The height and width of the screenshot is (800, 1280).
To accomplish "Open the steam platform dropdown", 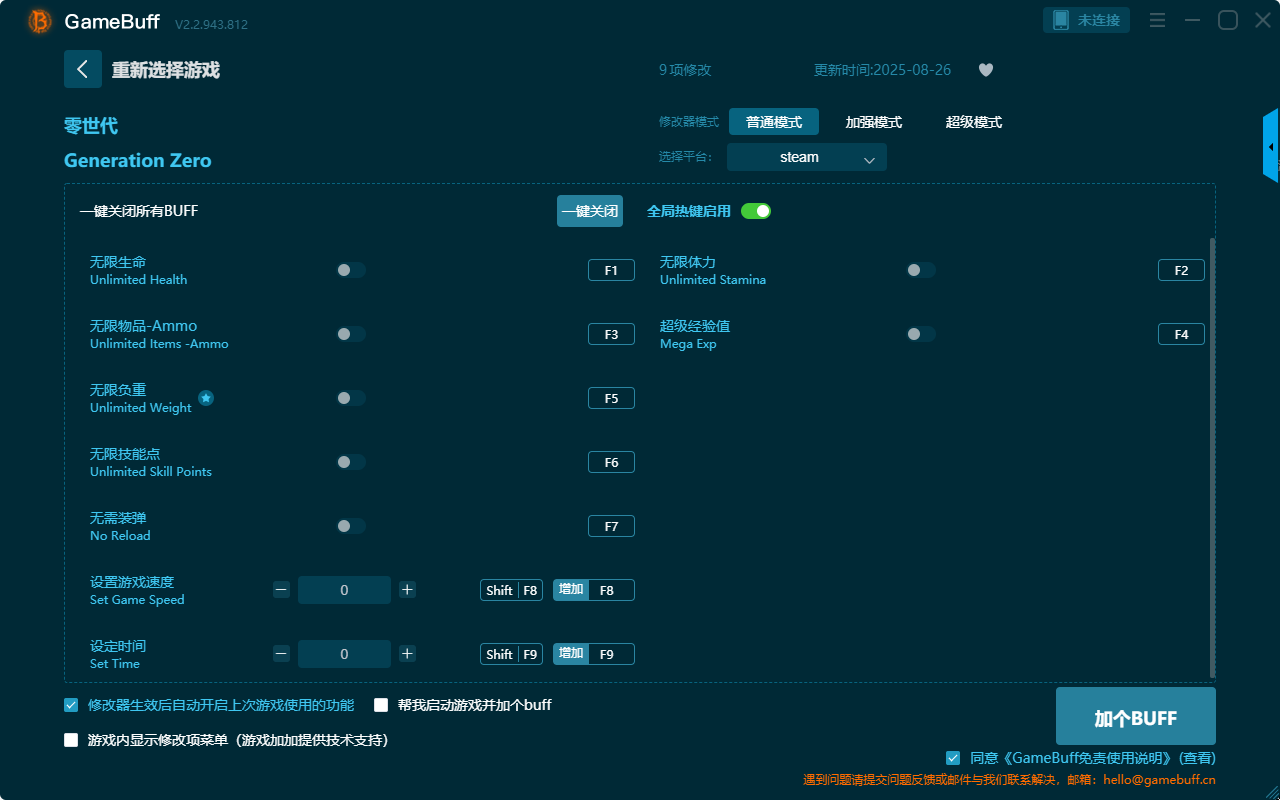I will point(807,157).
